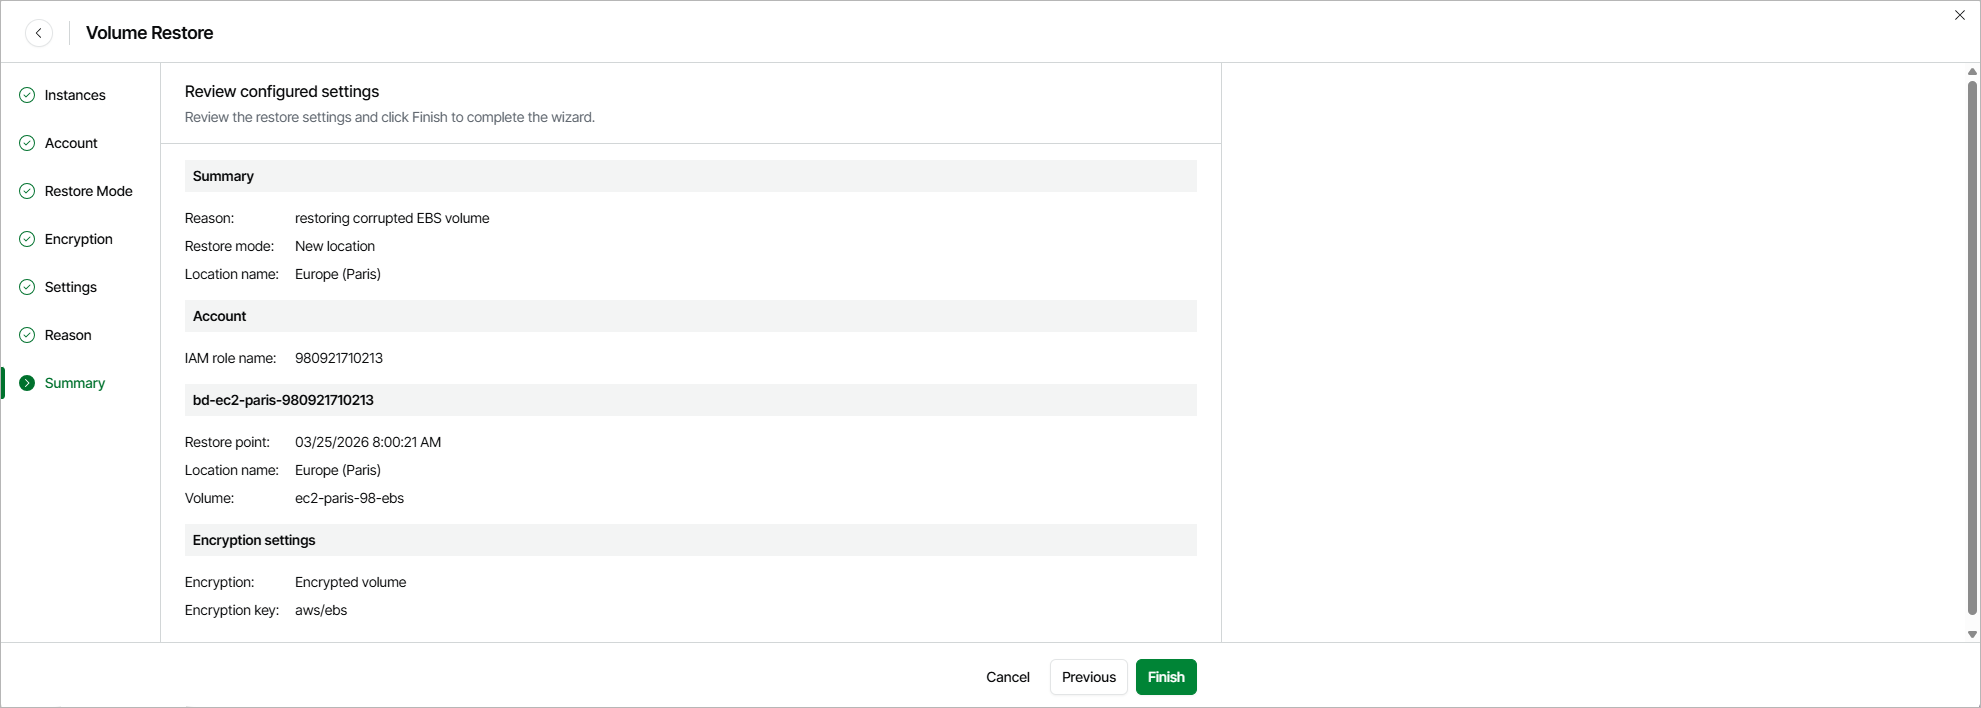Click the Reason step checkmark icon
This screenshot has width=1981, height=708.
tap(27, 335)
